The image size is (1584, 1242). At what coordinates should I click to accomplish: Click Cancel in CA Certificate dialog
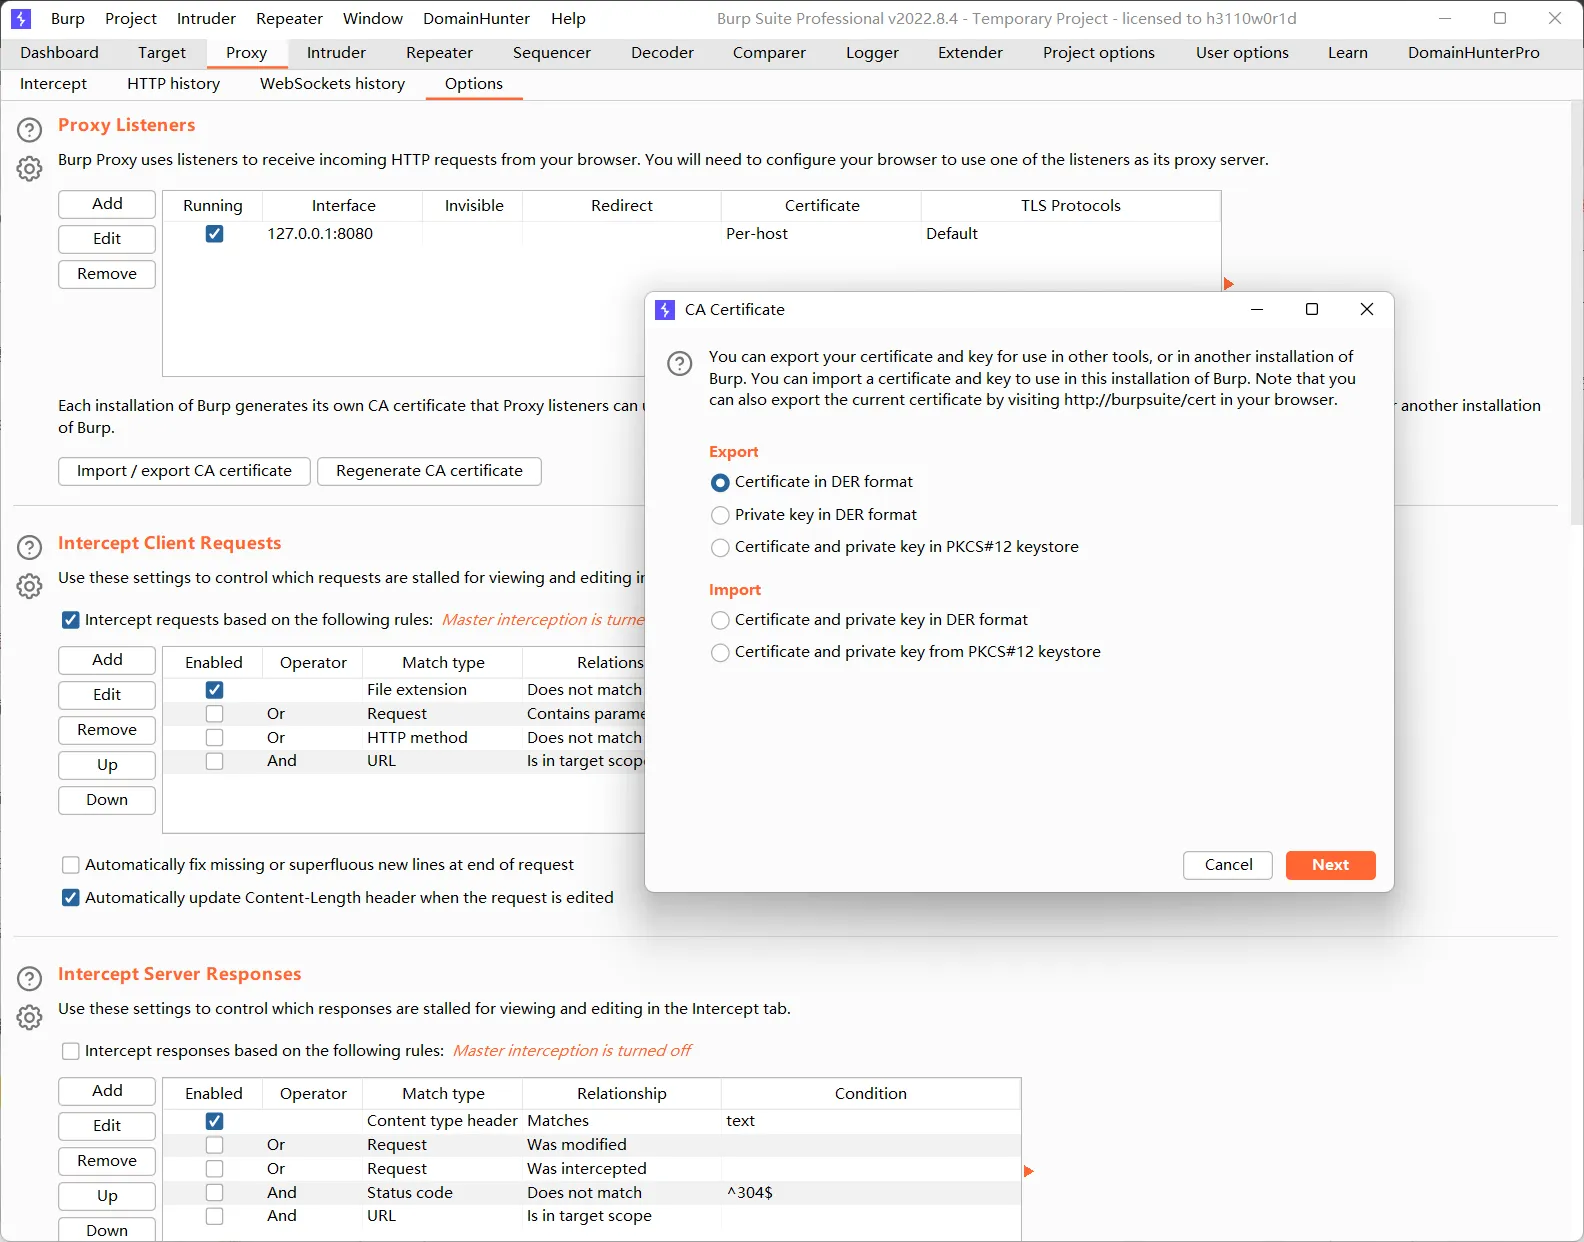point(1228,865)
